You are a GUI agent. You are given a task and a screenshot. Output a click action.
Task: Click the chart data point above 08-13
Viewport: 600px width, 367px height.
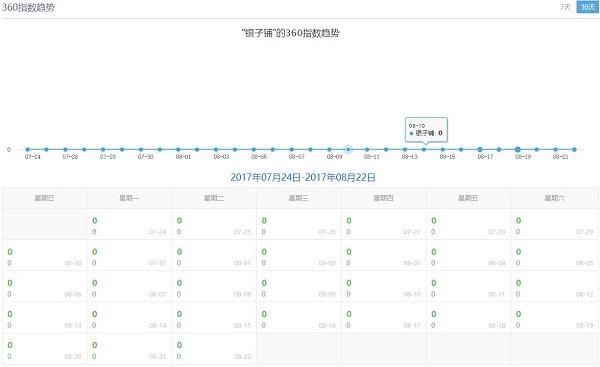coord(405,150)
